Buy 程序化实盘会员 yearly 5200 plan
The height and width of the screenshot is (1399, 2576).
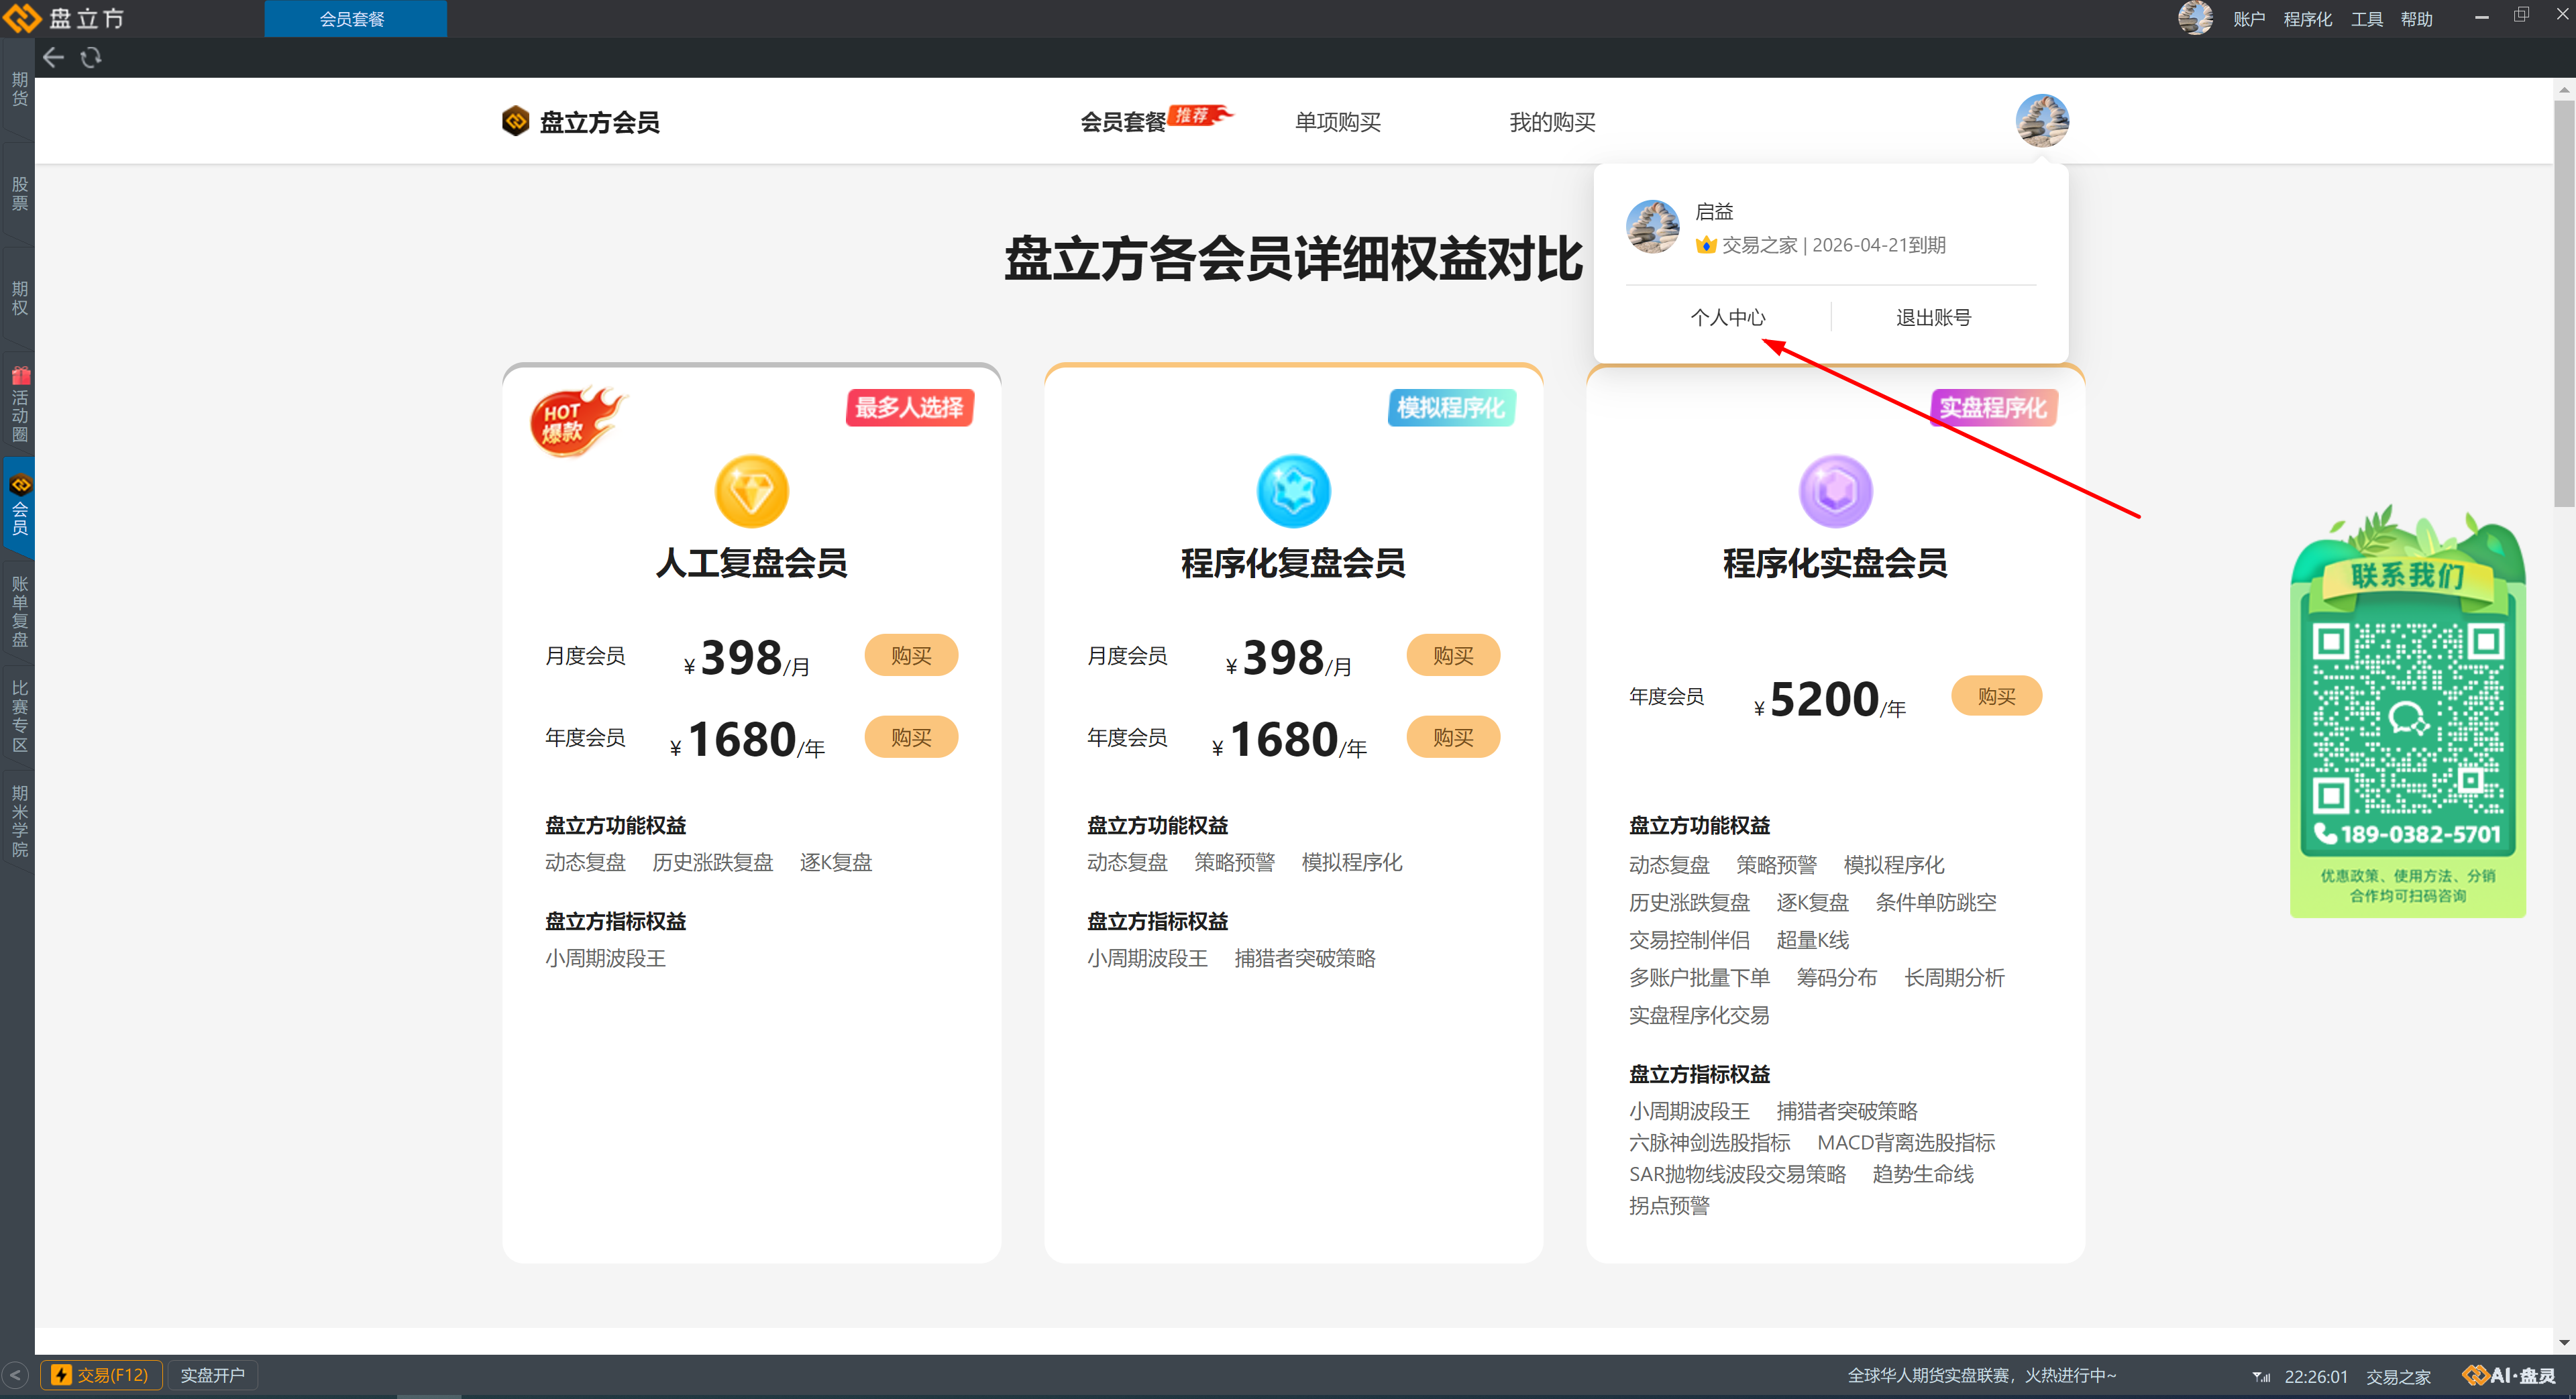pyautogui.click(x=1996, y=696)
